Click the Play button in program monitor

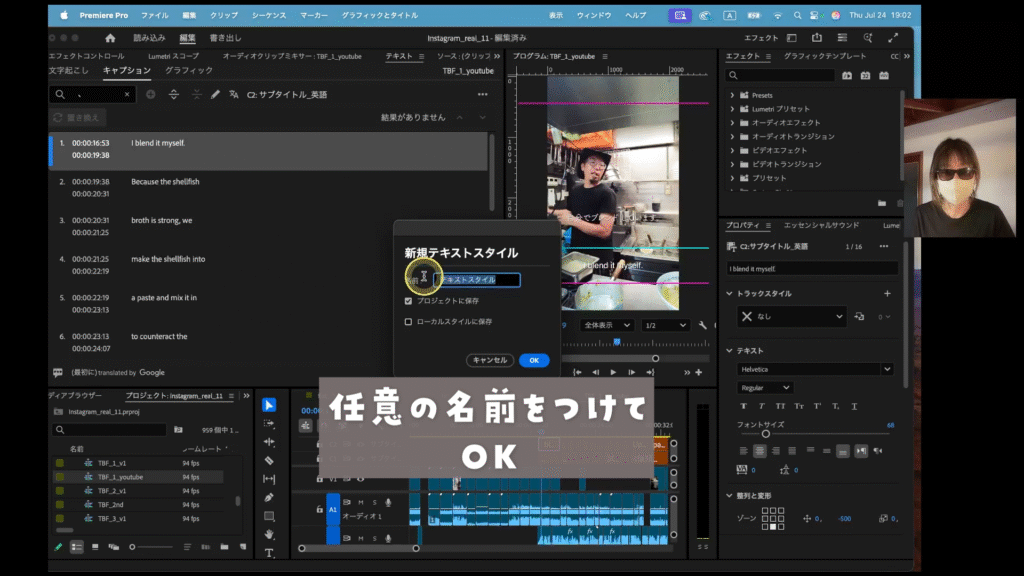(x=613, y=372)
